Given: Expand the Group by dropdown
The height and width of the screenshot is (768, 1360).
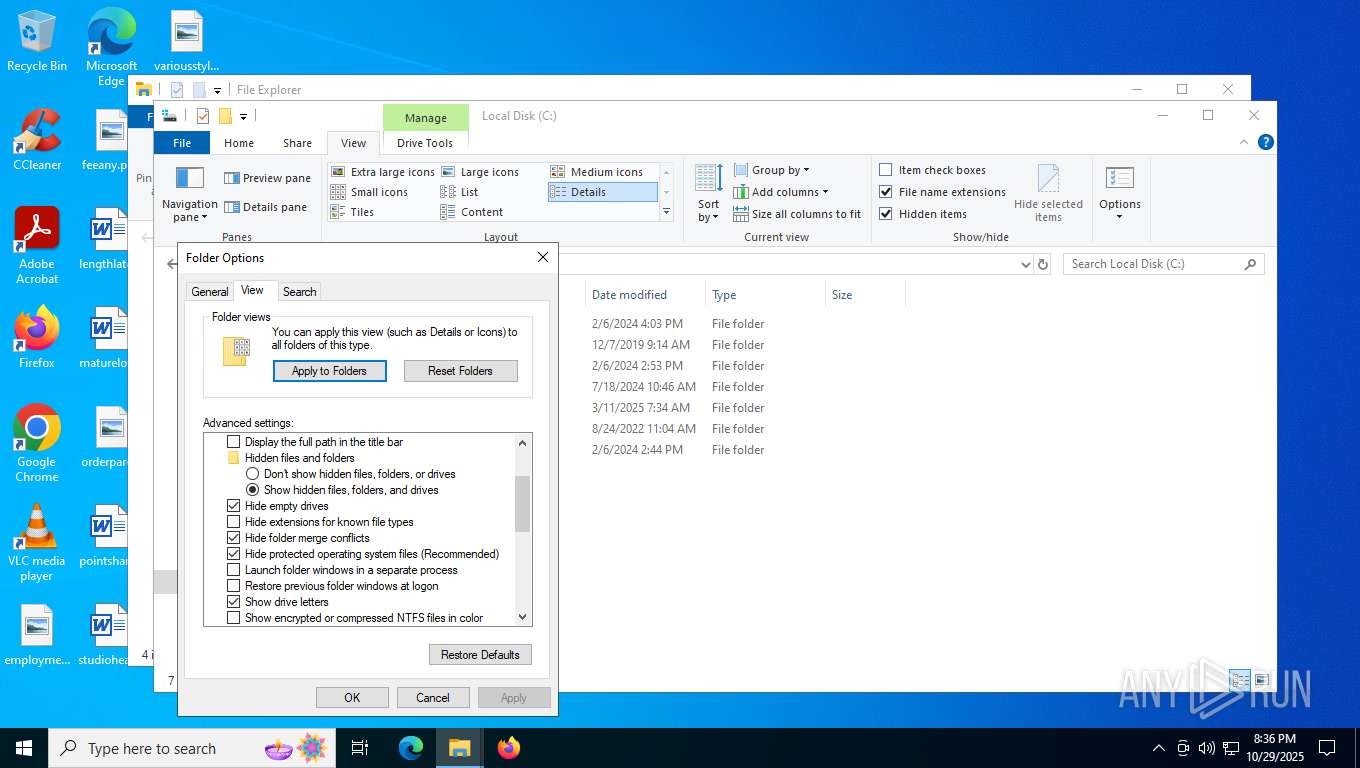Looking at the screenshot, I should [772, 170].
